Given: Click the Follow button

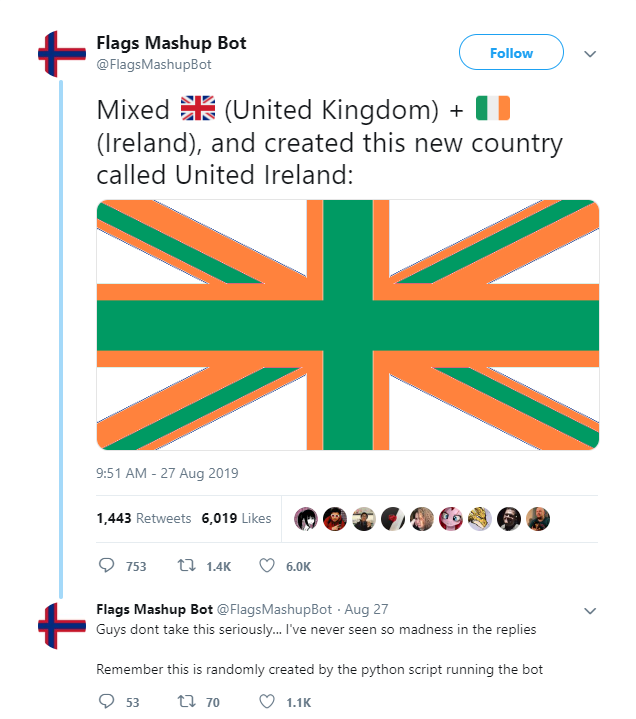Looking at the screenshot, I should [x=511, y=52].
